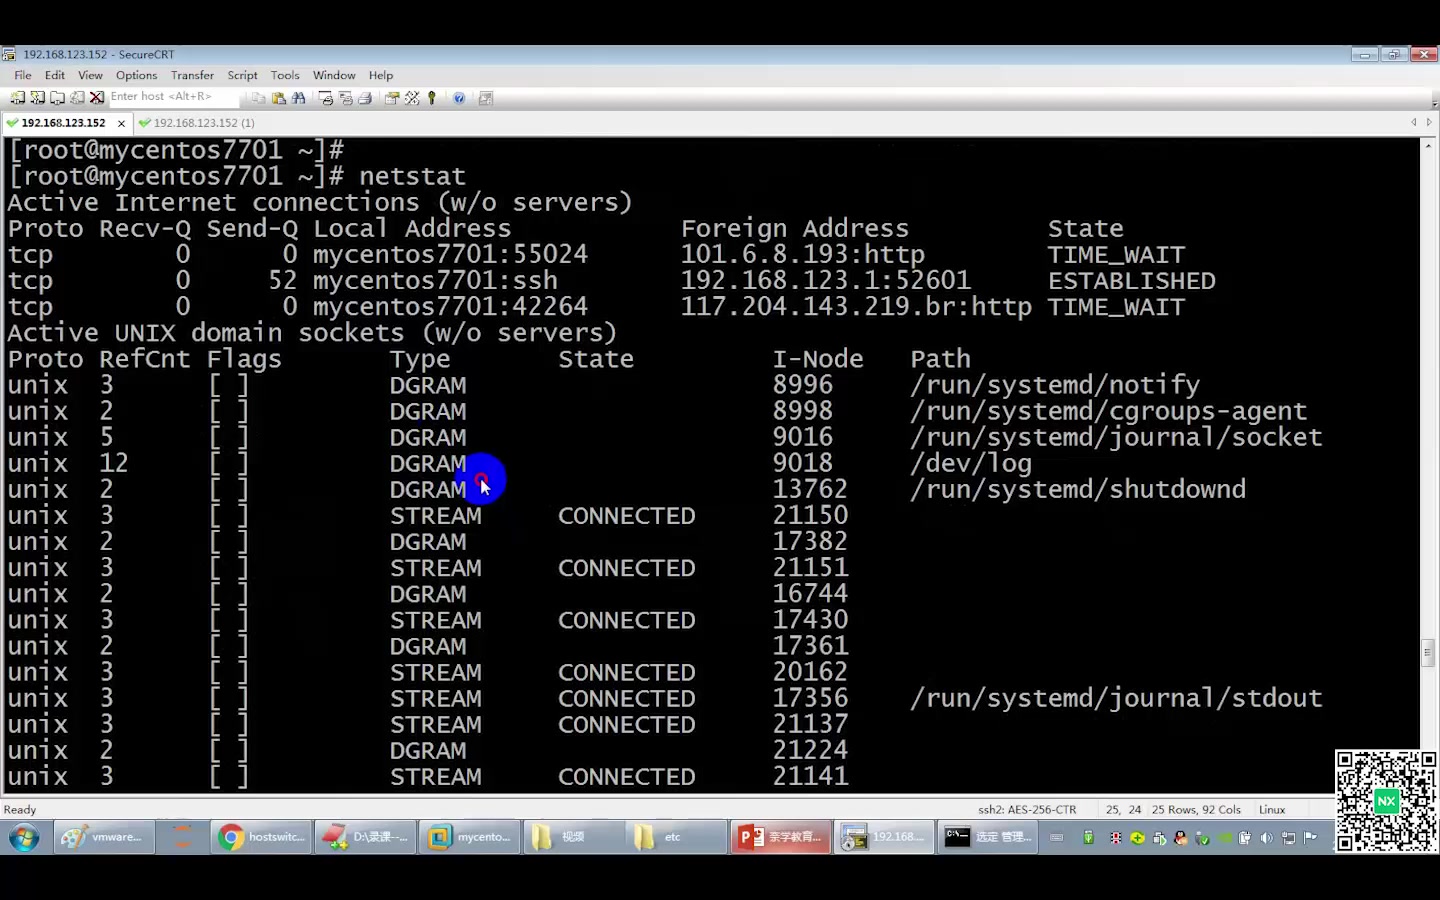
Task: Click the path /dev/log
Action: (971, 464)
